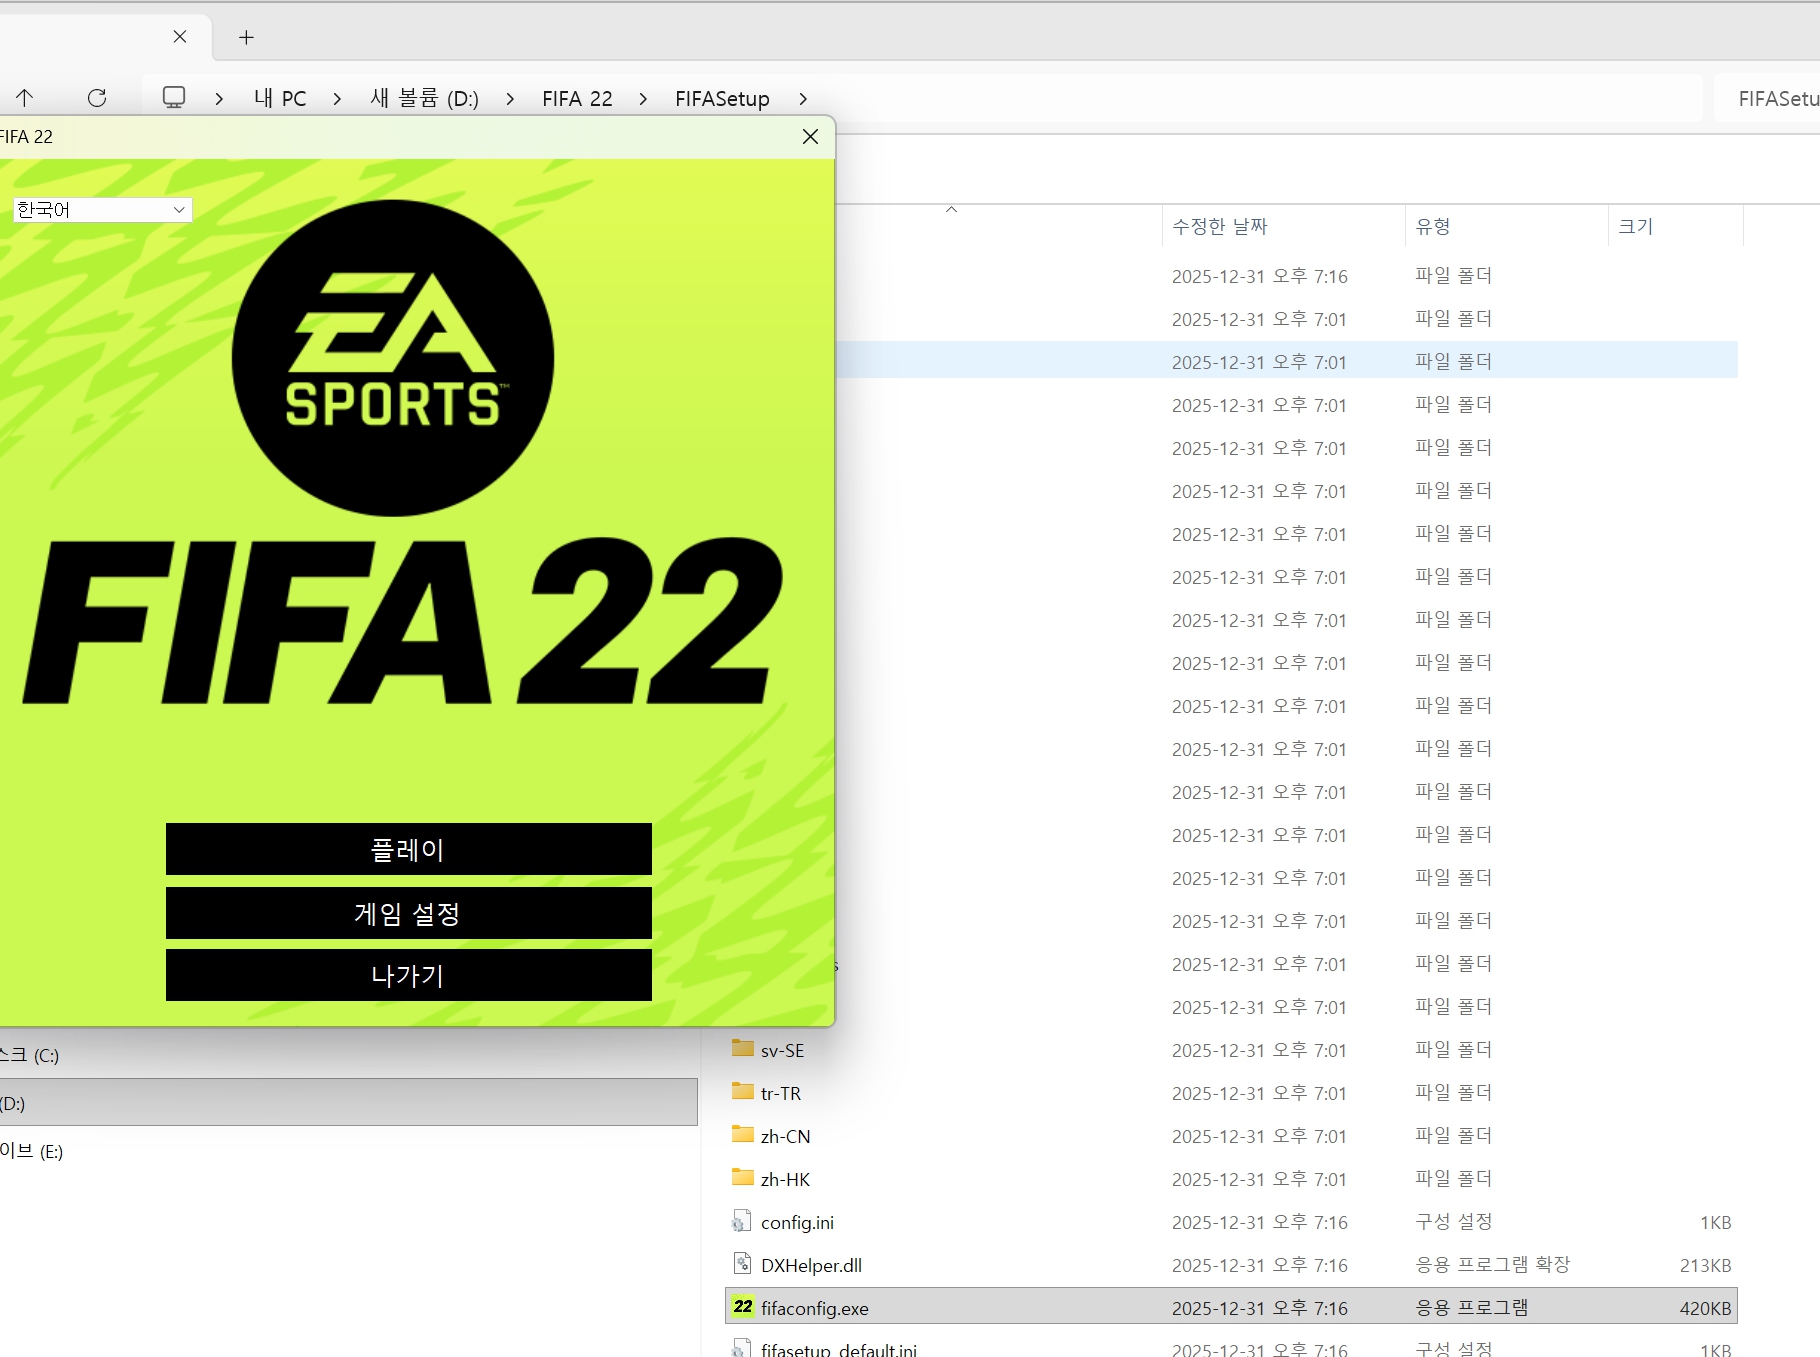Screen dimensions: 1820x1357
Task: Click the modified date of fifaconfig.exe
Action: 1260,1308
